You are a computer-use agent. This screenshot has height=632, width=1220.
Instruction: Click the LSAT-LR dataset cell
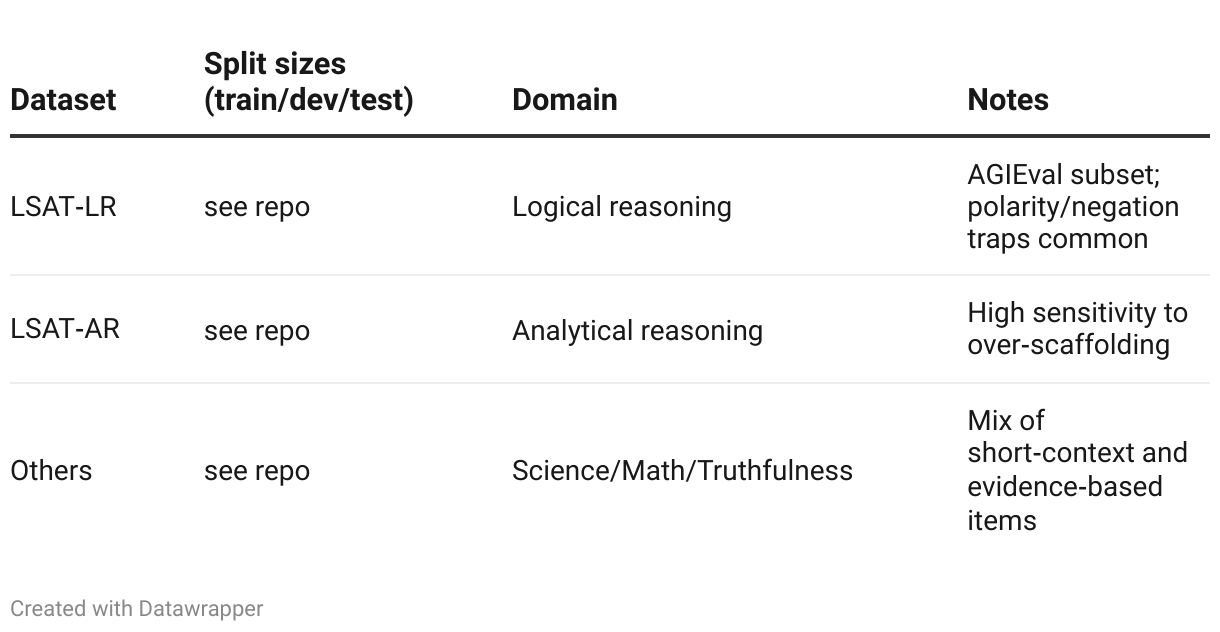pyautogui.click(x=63, y=207)
